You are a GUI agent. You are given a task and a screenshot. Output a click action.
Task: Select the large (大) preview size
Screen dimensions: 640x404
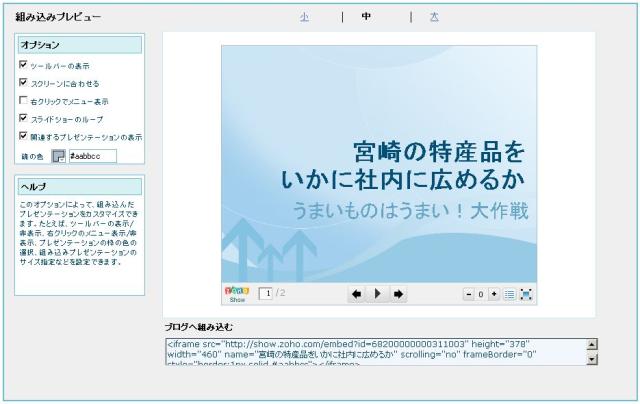tap(434, 17)
